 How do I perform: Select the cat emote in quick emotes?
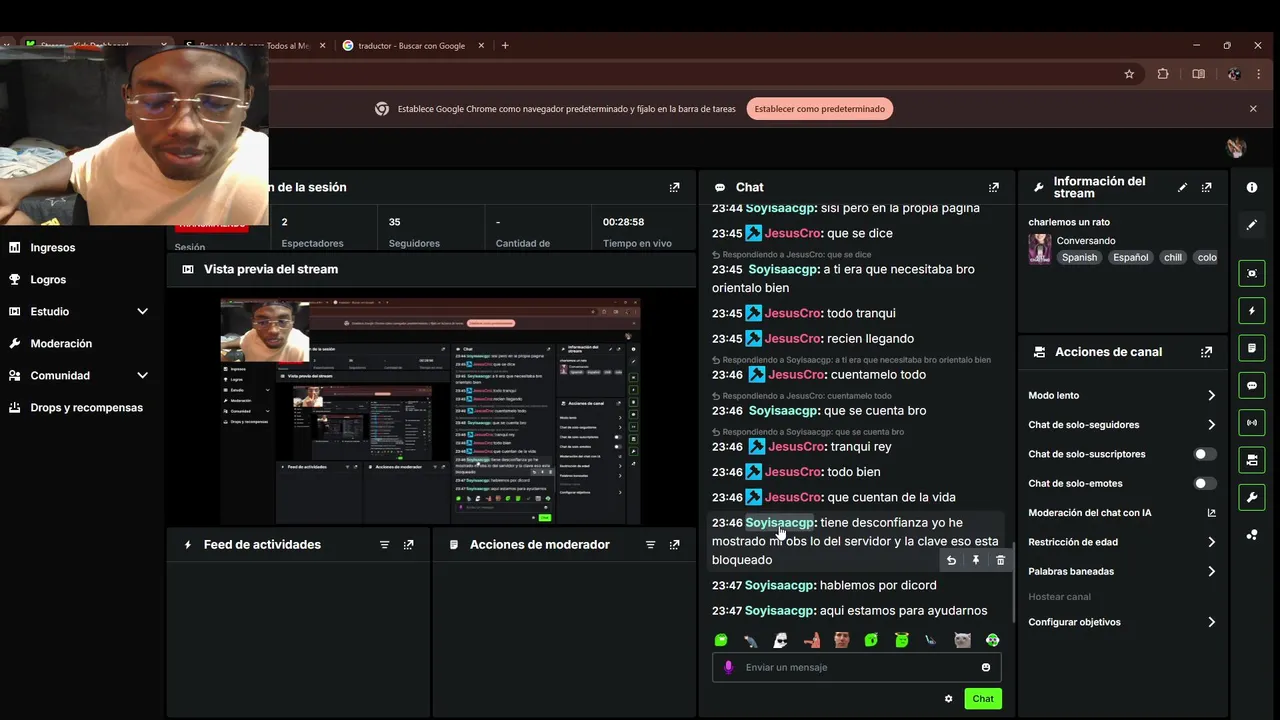[x=962, y=640]
